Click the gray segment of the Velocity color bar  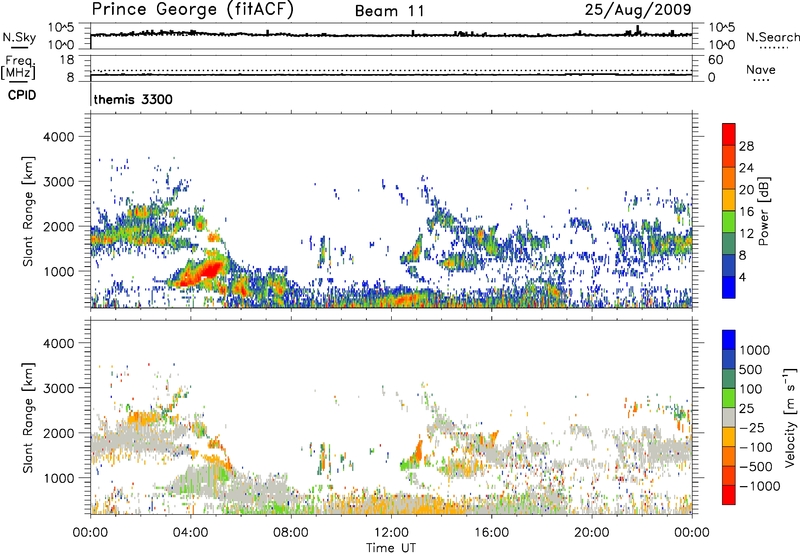click(729, 417)
